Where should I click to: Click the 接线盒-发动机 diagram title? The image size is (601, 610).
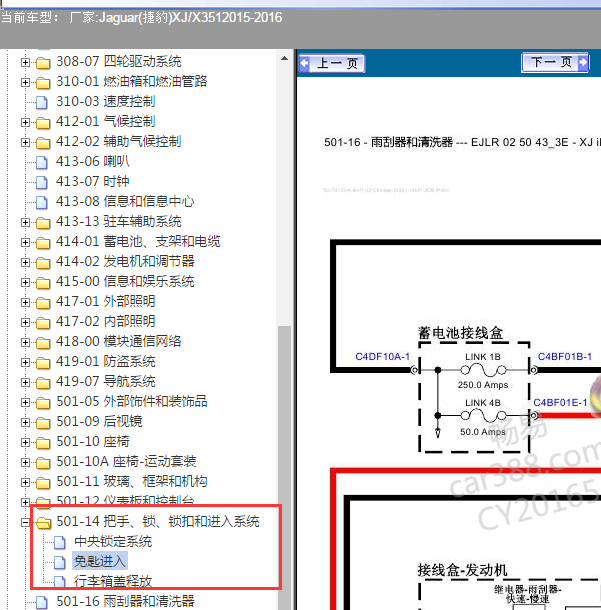point(463,570)
